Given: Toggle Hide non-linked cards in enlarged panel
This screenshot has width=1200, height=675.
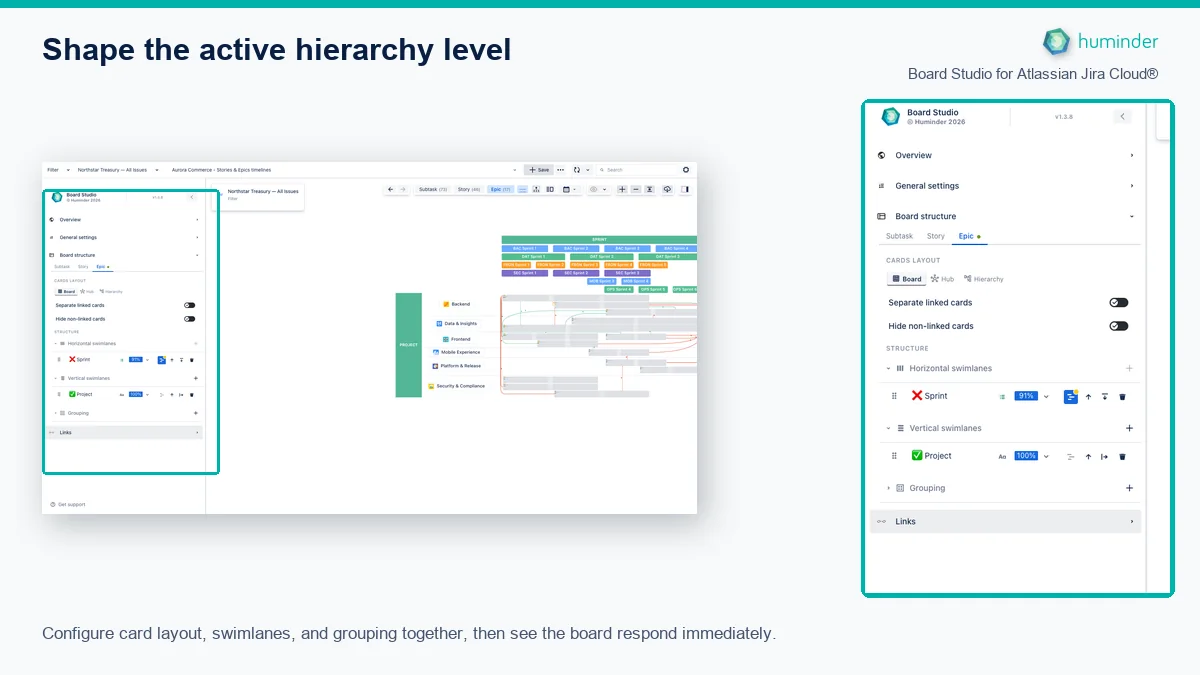Looking at the screenshot, I should (1119, 326).
